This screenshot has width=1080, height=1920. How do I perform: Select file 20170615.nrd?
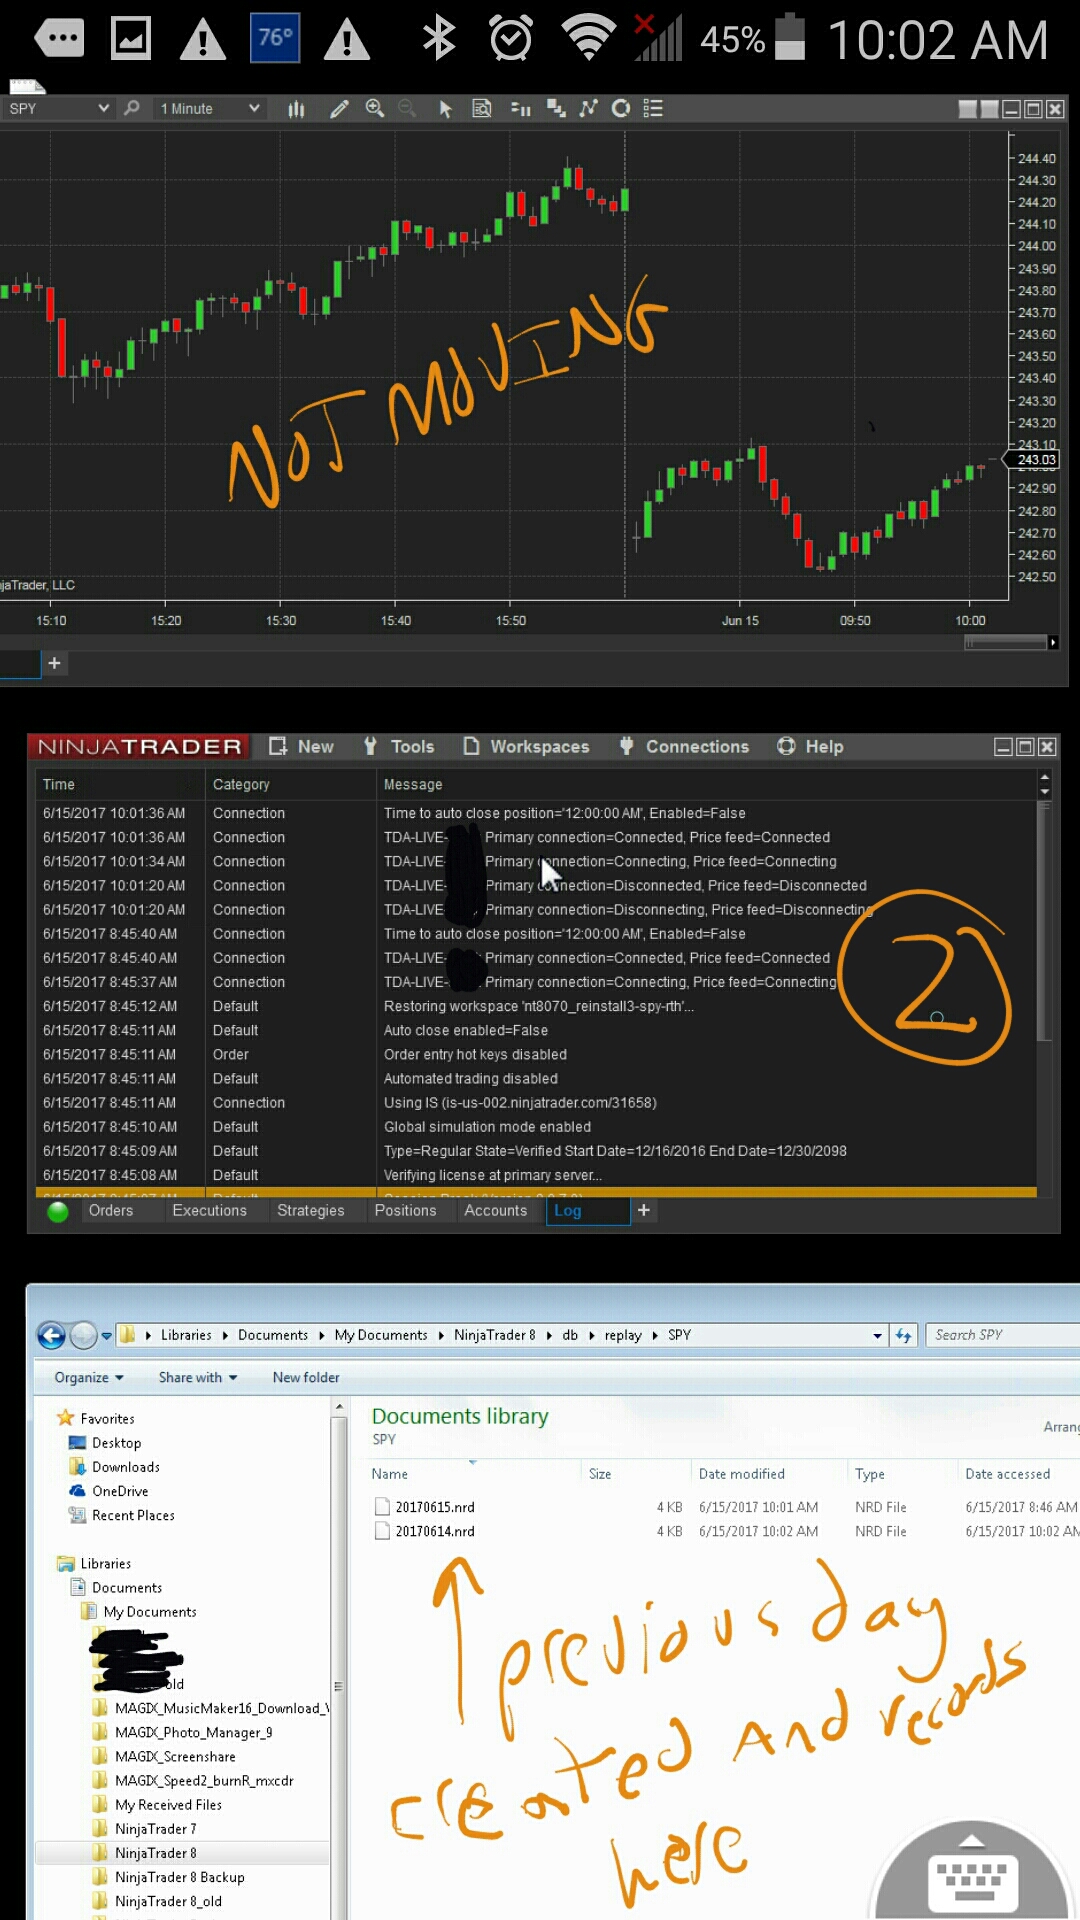435,1507
